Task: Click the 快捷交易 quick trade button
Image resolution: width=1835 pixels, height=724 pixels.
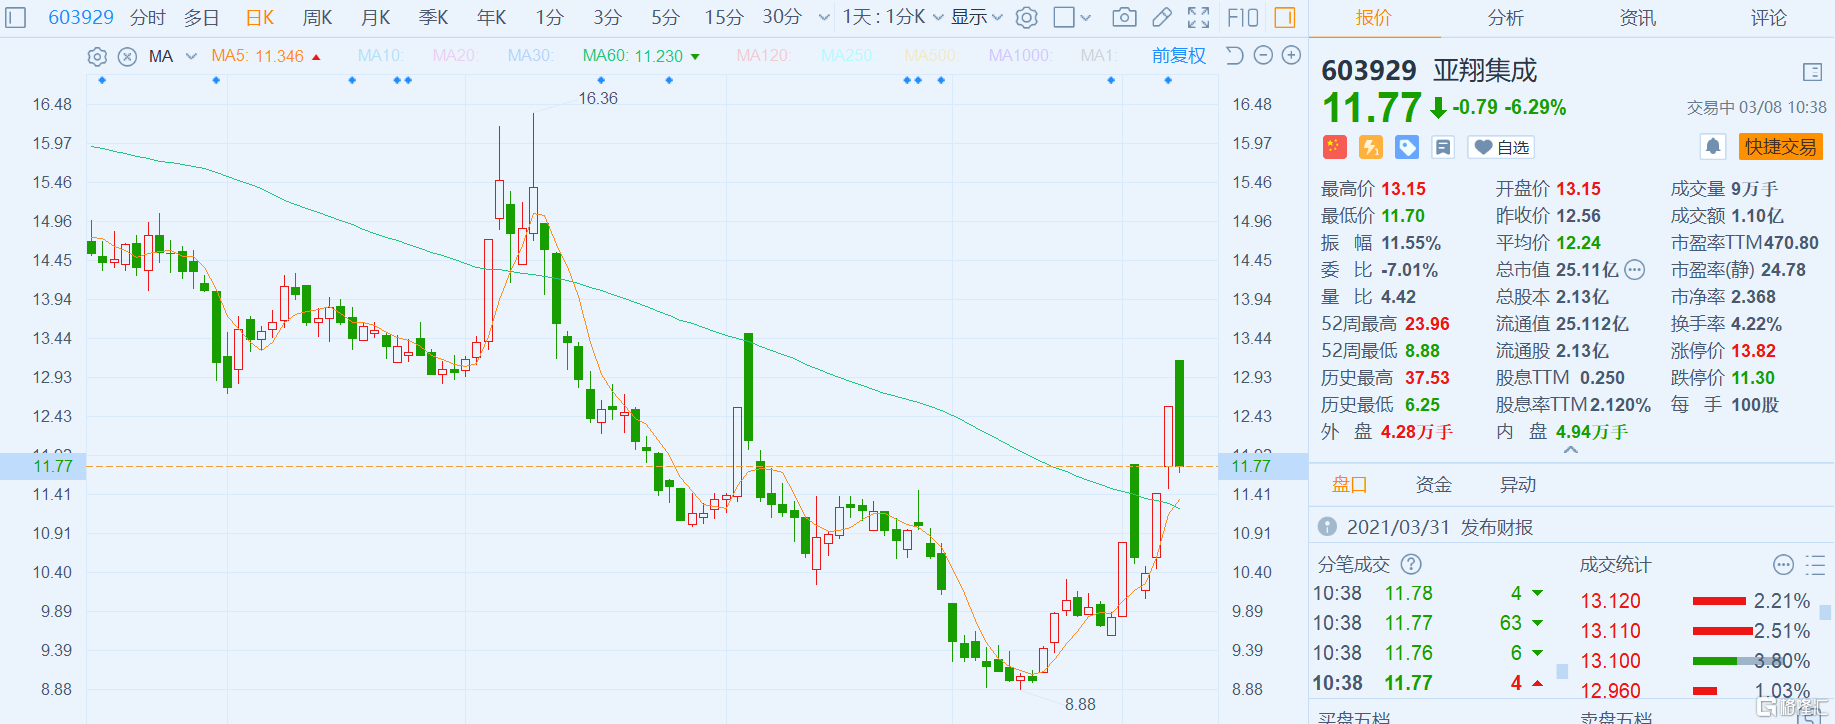Action: (x=1780, y=147)
